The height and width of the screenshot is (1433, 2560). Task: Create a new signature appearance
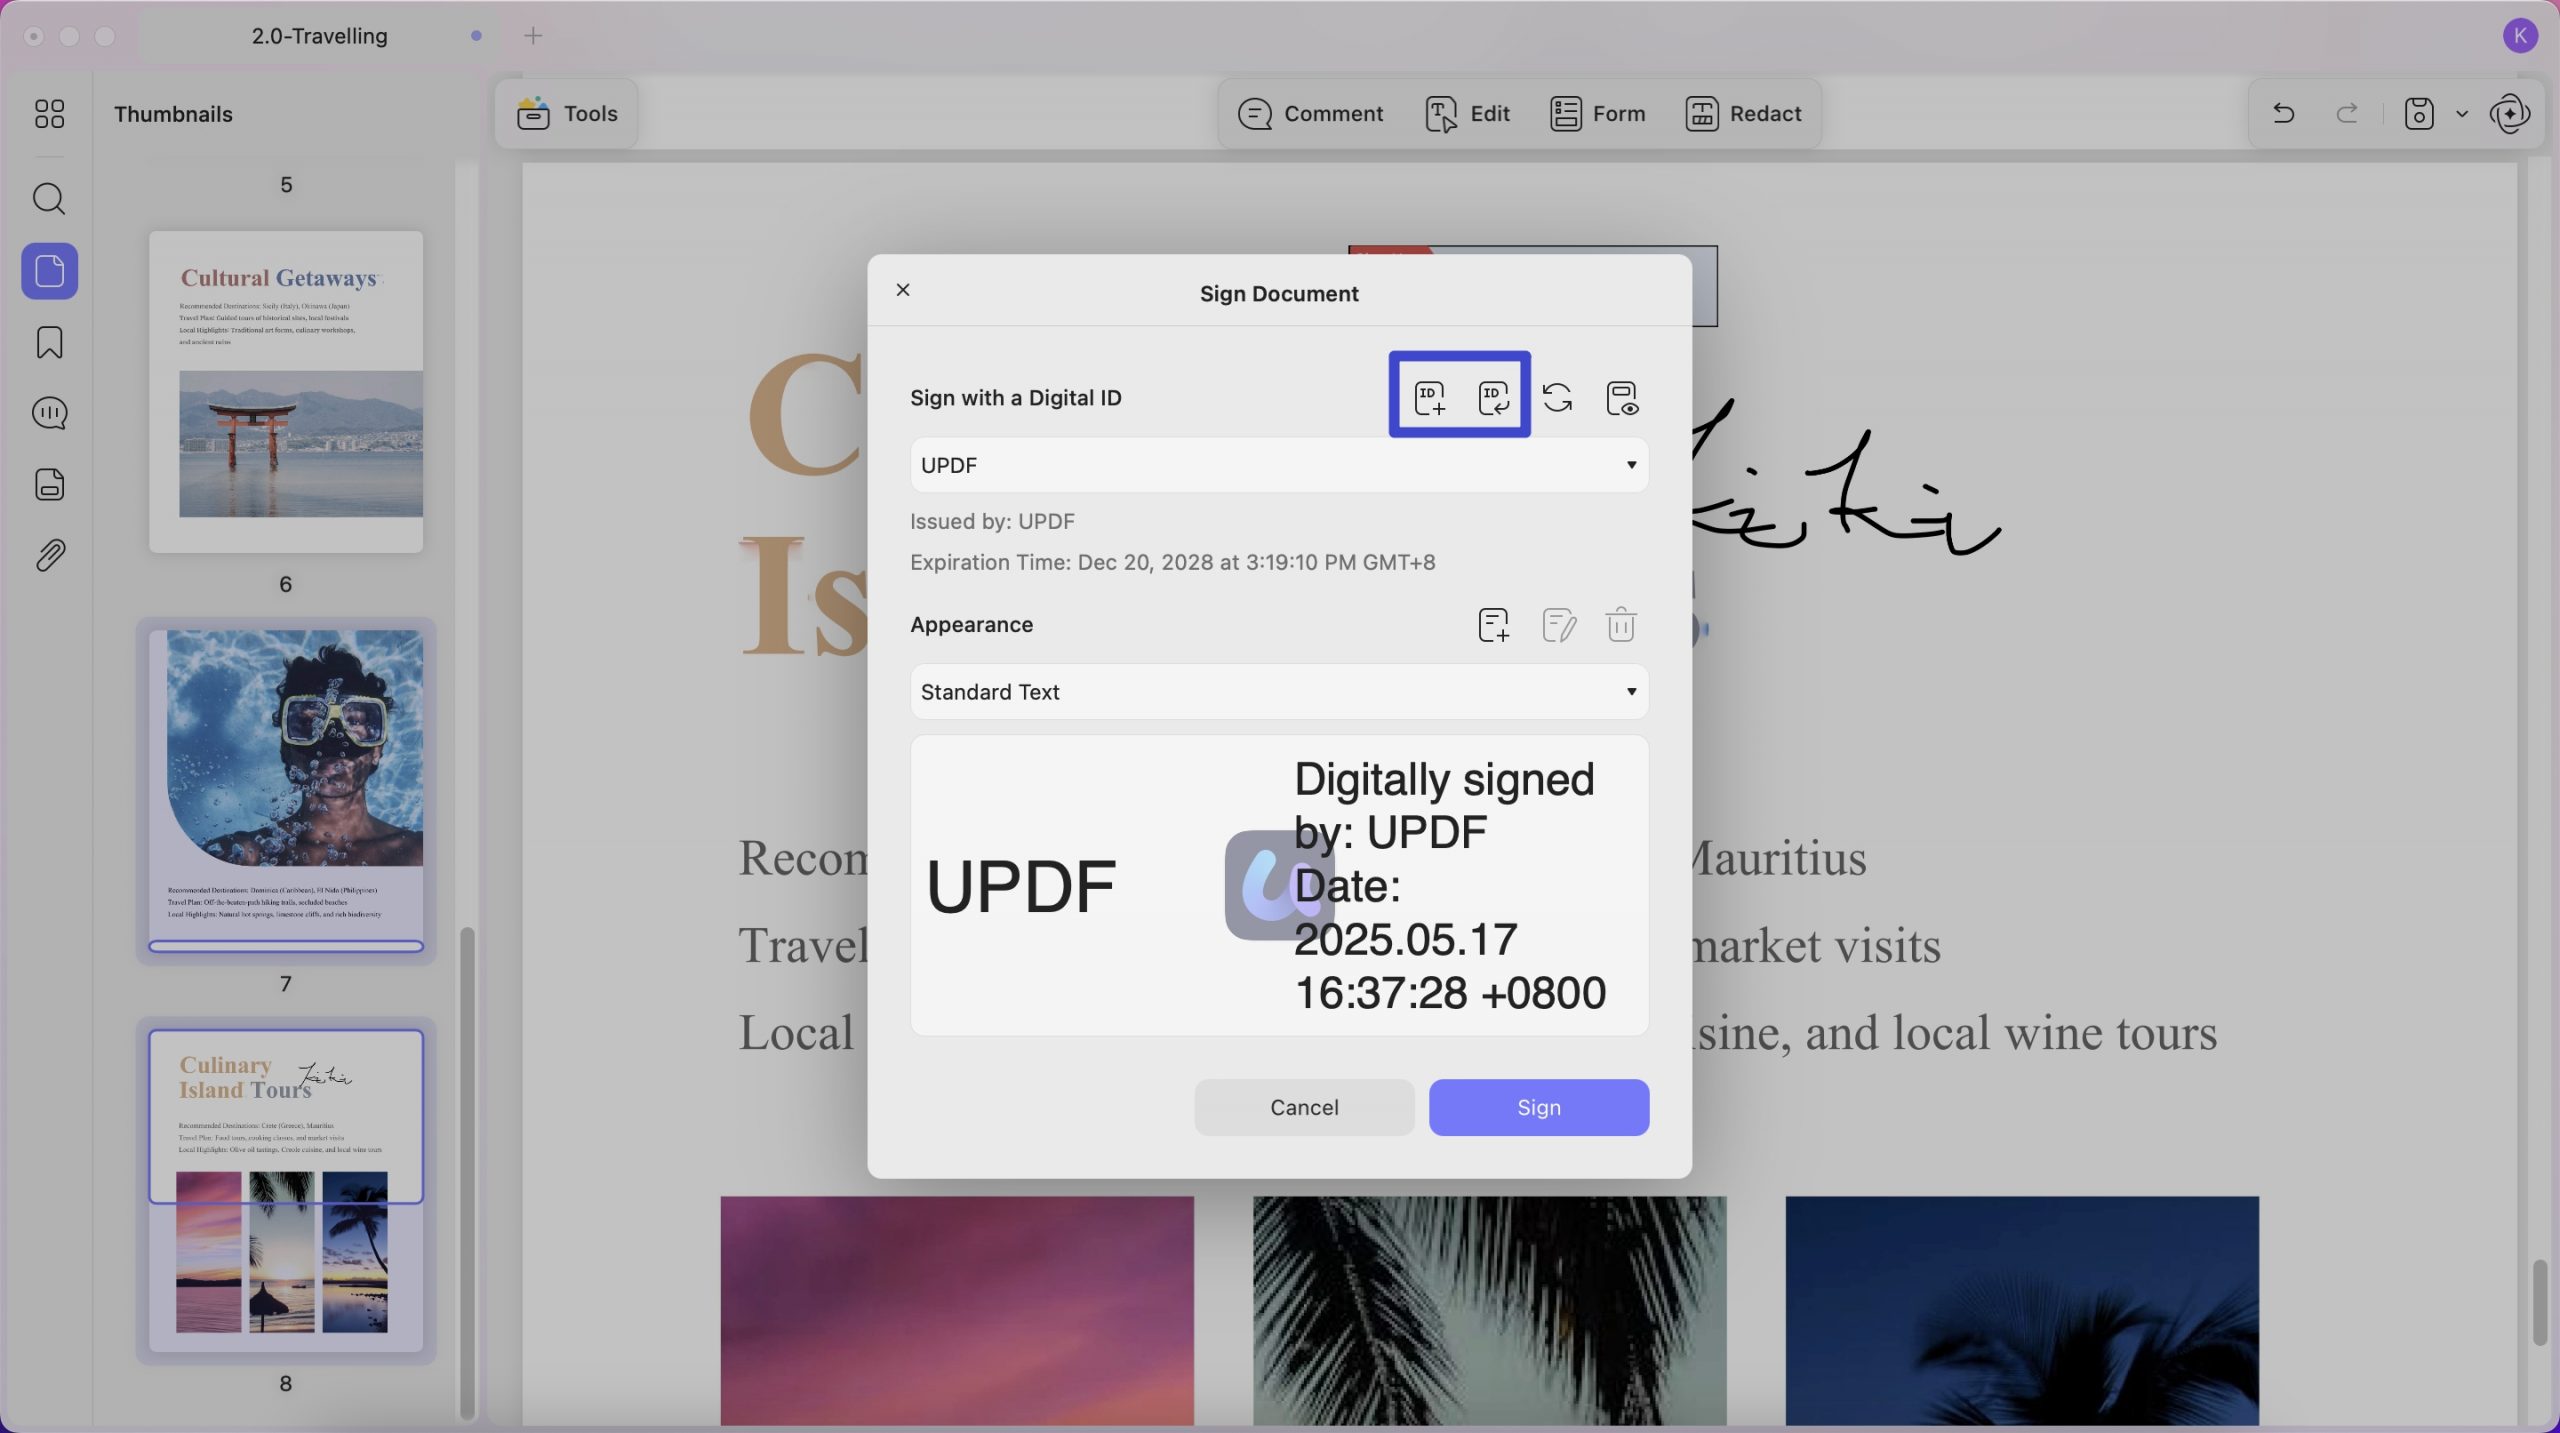(x=1494, y=625)
